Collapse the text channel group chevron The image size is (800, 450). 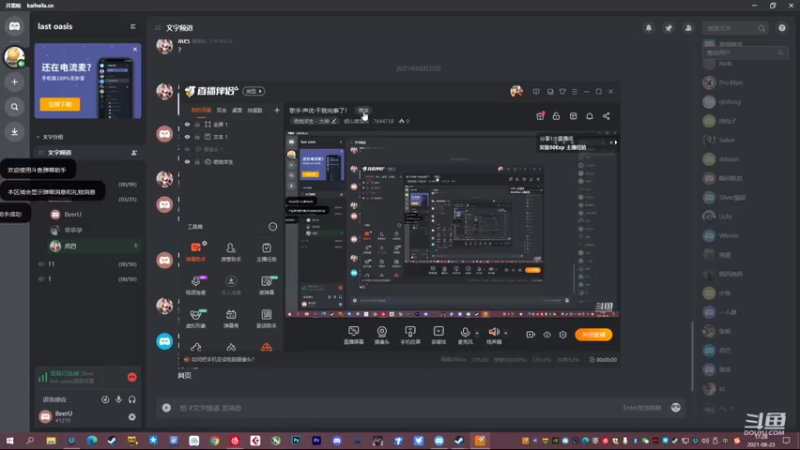coord(38,137)
